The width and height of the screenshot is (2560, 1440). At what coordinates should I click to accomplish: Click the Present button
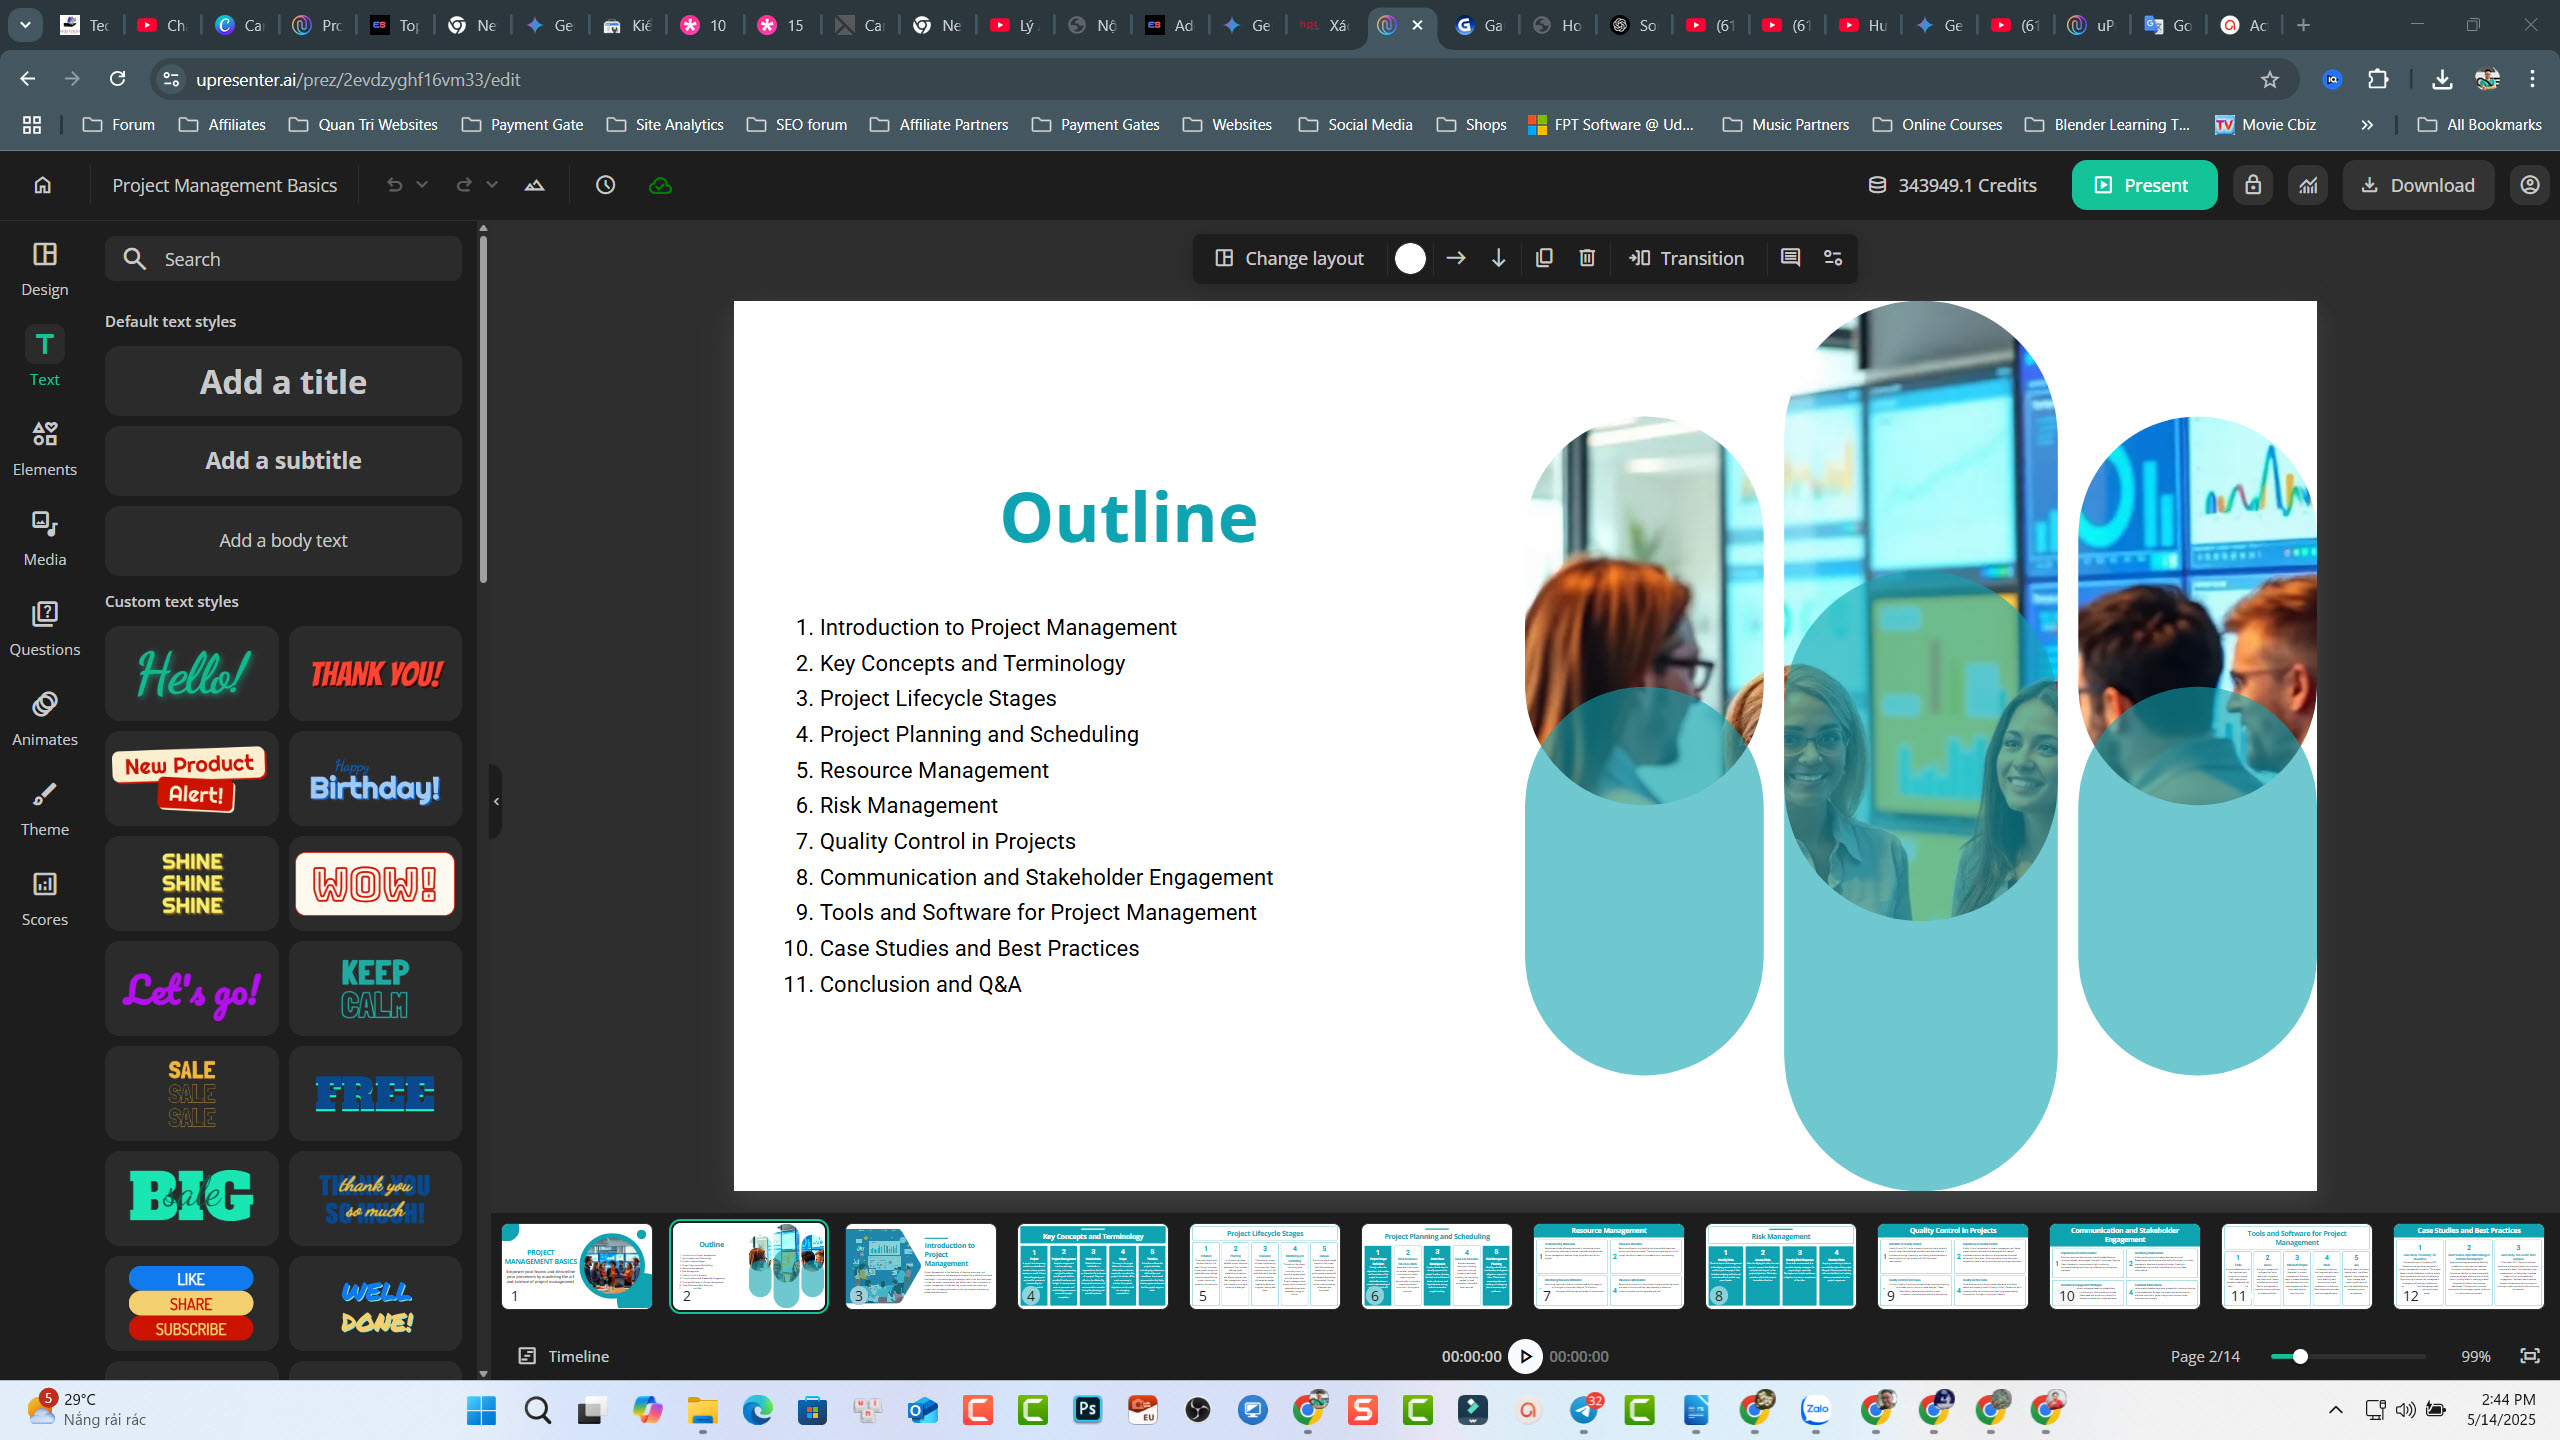click(x=2144, y=184)
